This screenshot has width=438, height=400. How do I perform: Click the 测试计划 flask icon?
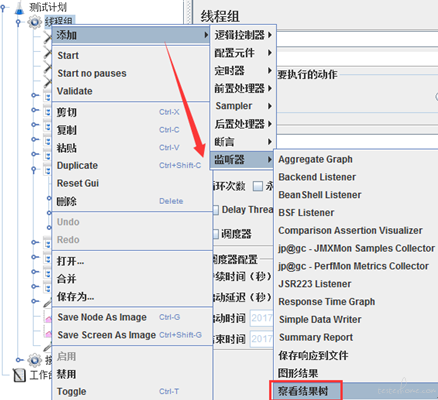(19, 8)
